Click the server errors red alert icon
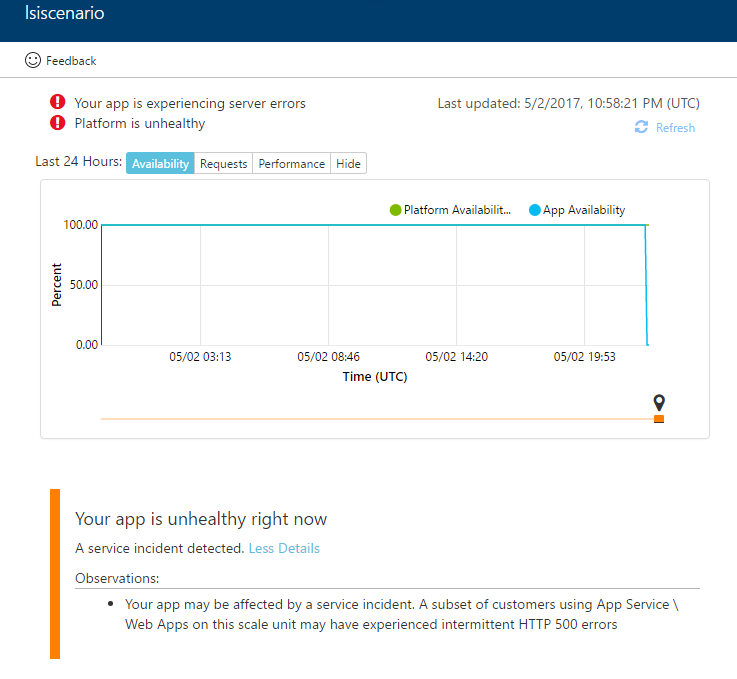Viewport: 737px width, 679px height. 58,102
